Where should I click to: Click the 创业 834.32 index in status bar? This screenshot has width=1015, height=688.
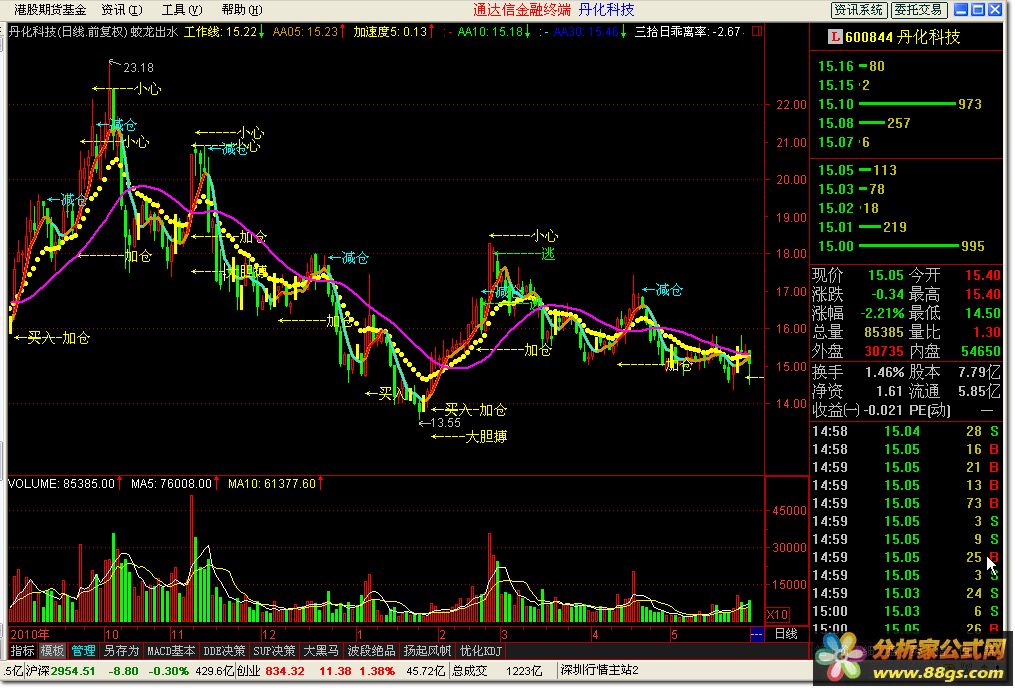(270, 671)
